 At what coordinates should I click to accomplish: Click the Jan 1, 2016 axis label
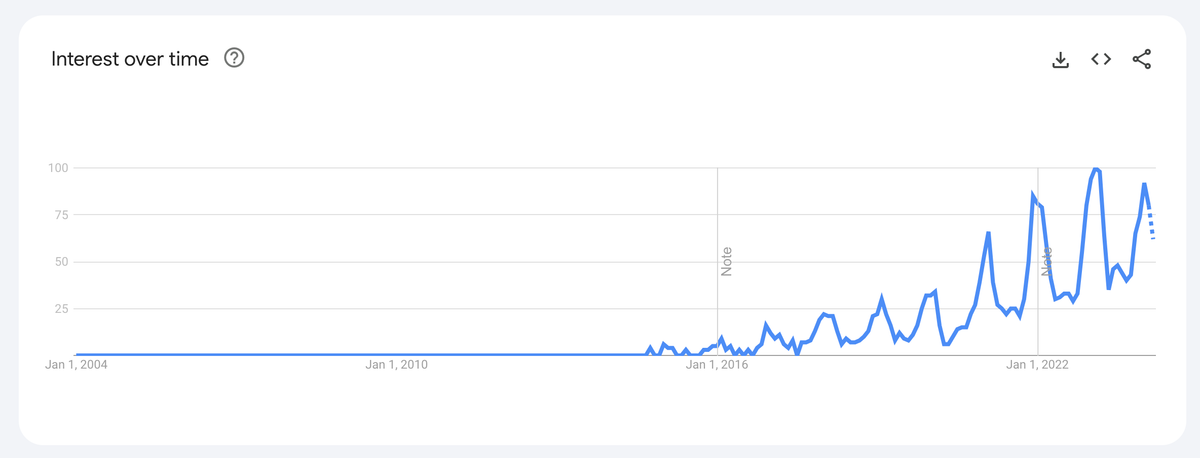pos(716,366)
